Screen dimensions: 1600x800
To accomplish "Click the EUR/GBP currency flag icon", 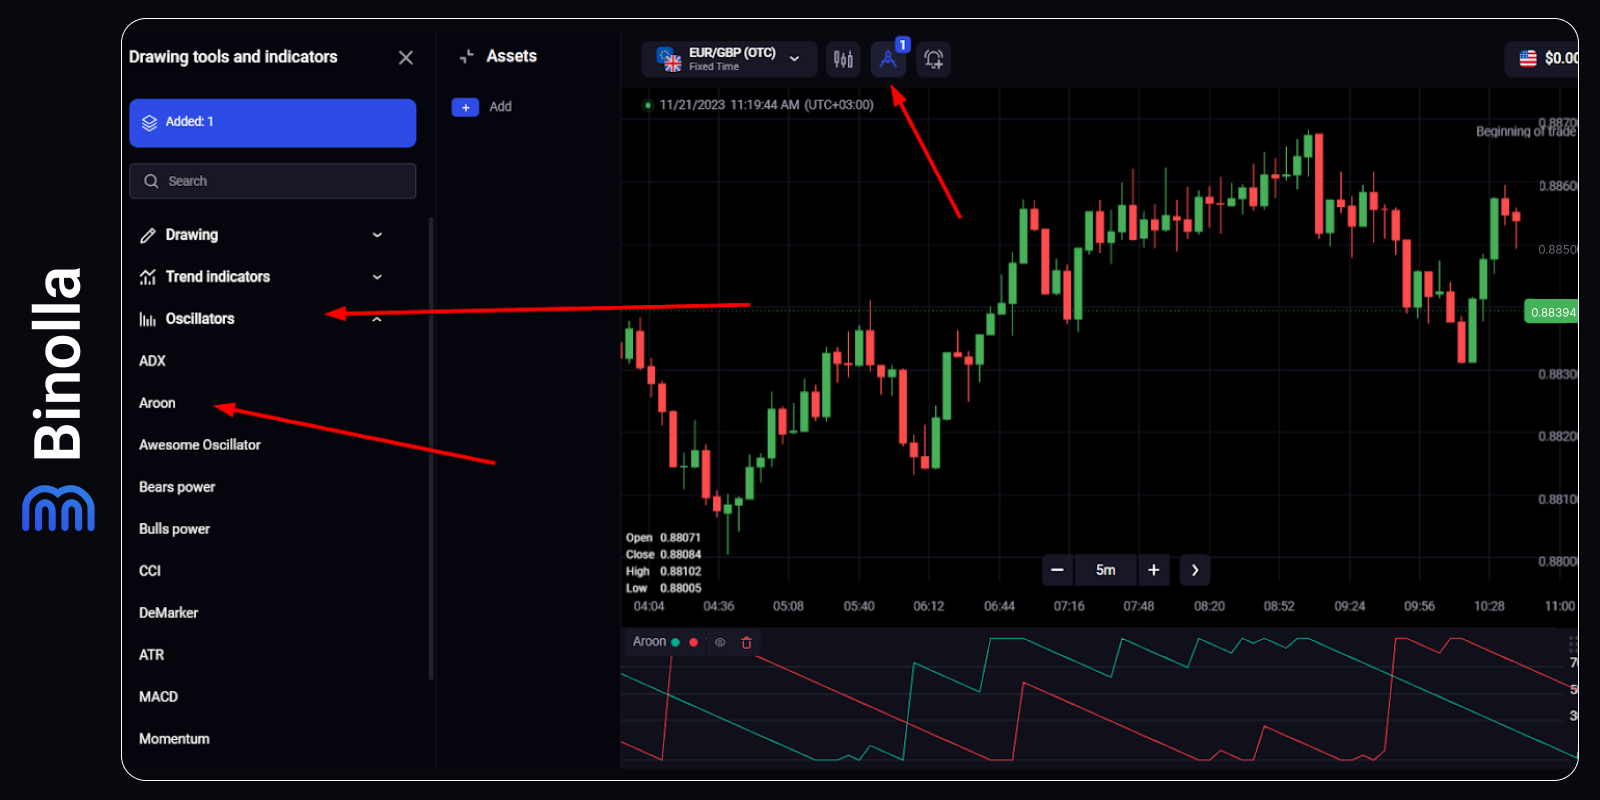I will tap(669, 59).
